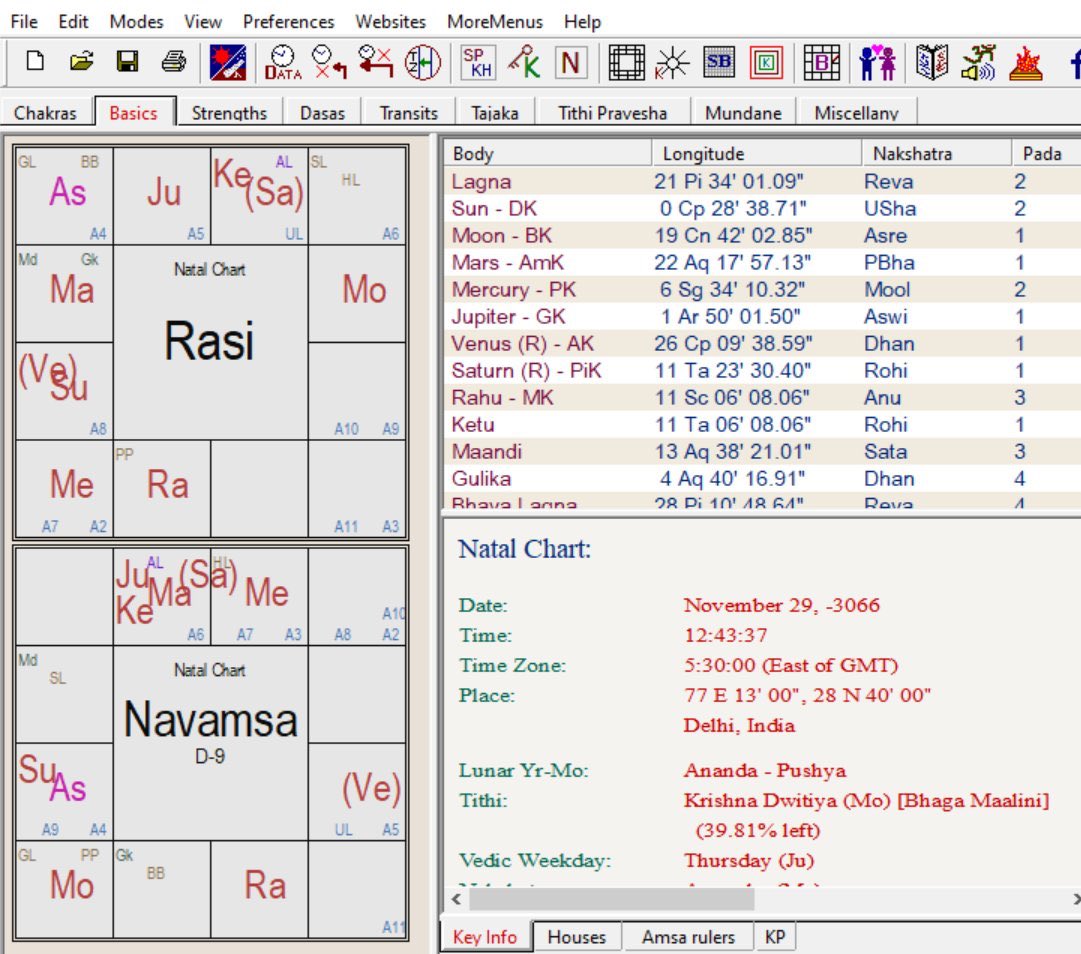Click the SP KH toolbar icon
This screenshot has height=954, width=1081.
478,62
